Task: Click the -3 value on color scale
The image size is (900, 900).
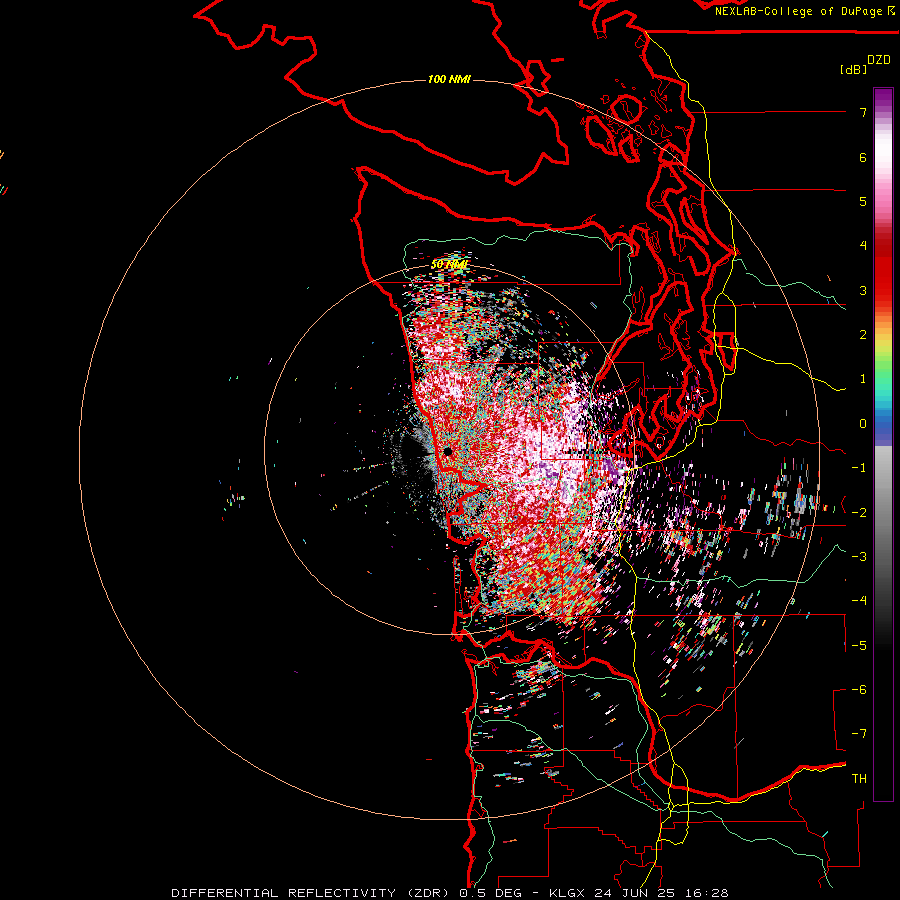Action: tap(859, 556)
